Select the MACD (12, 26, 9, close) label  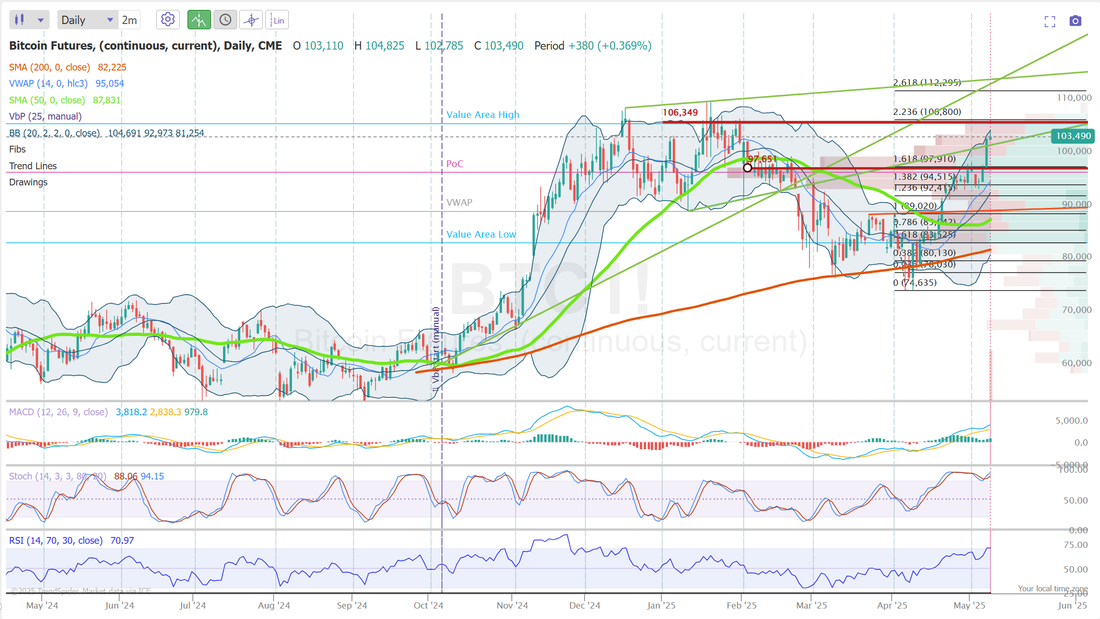[x=58, y=412]
